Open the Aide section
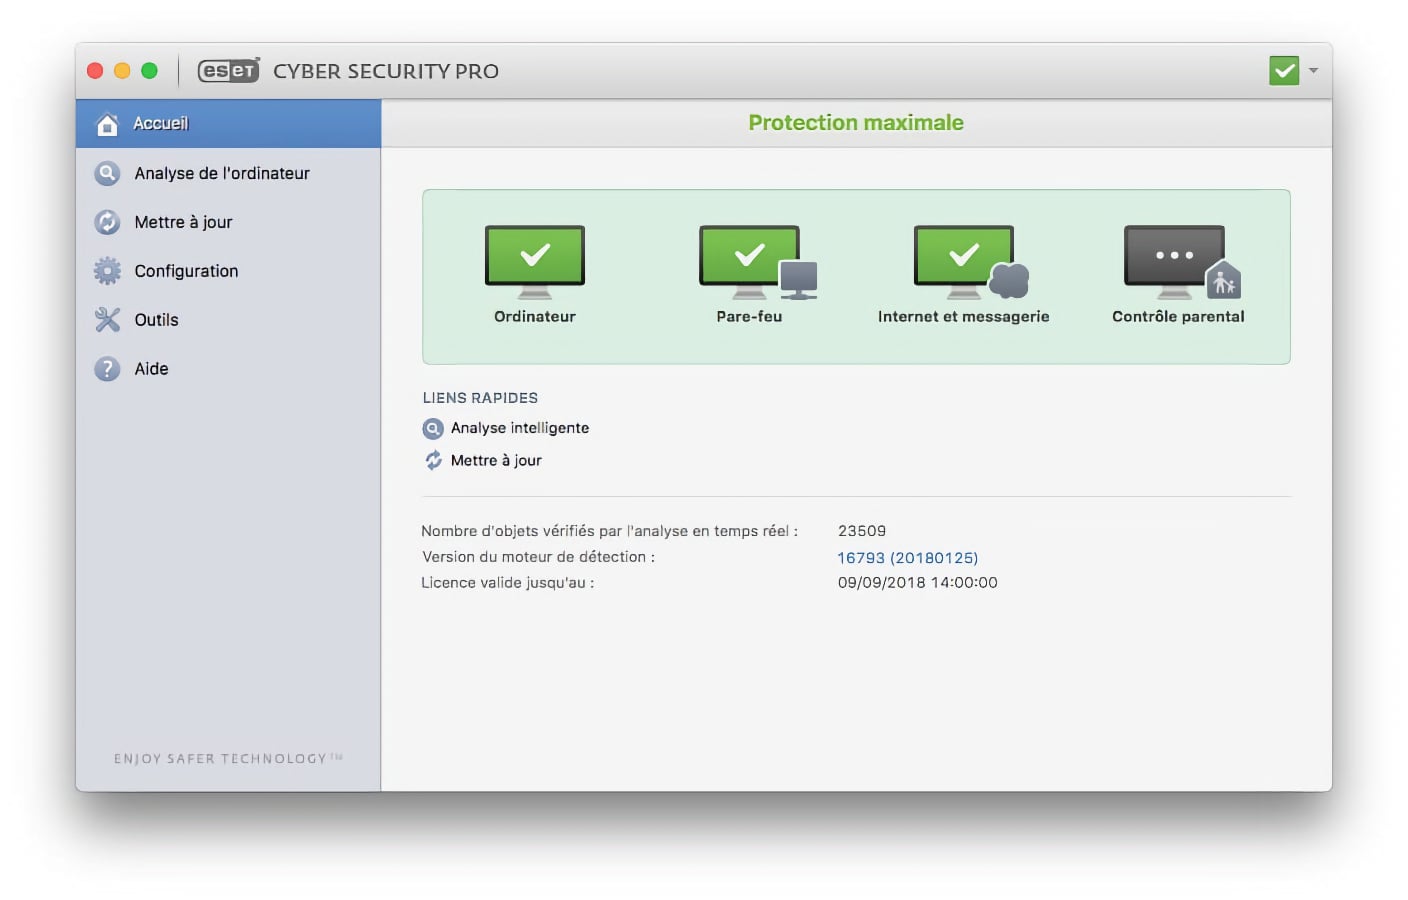Viewport: 1408px width, 900px height. [x=228, y=369]
